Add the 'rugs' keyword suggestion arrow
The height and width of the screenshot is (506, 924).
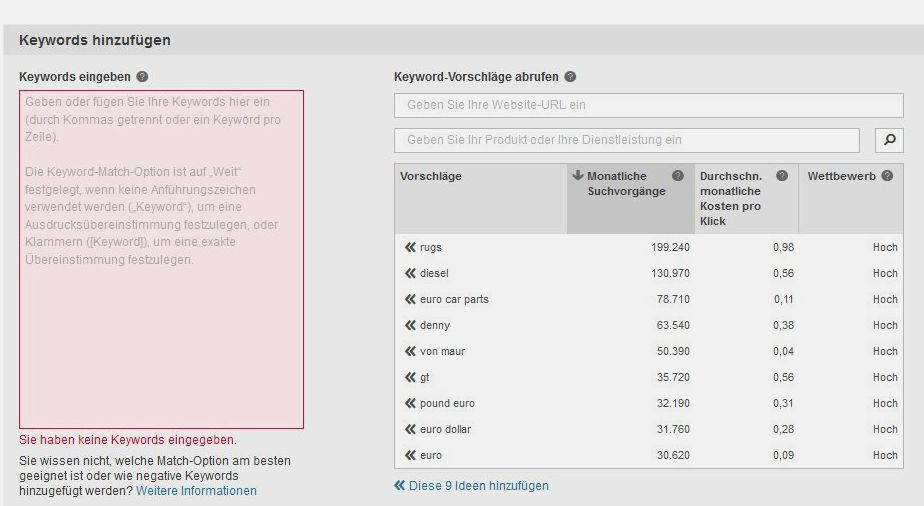(410, 247)
